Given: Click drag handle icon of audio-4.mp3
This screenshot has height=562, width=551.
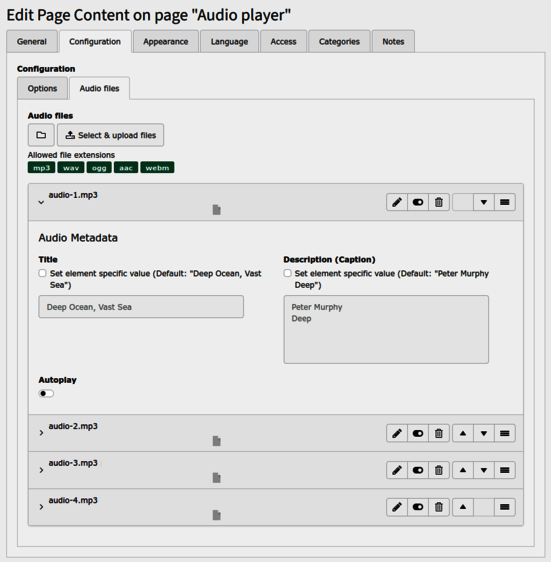Looking at the screenshot, I should click(505, 507).
